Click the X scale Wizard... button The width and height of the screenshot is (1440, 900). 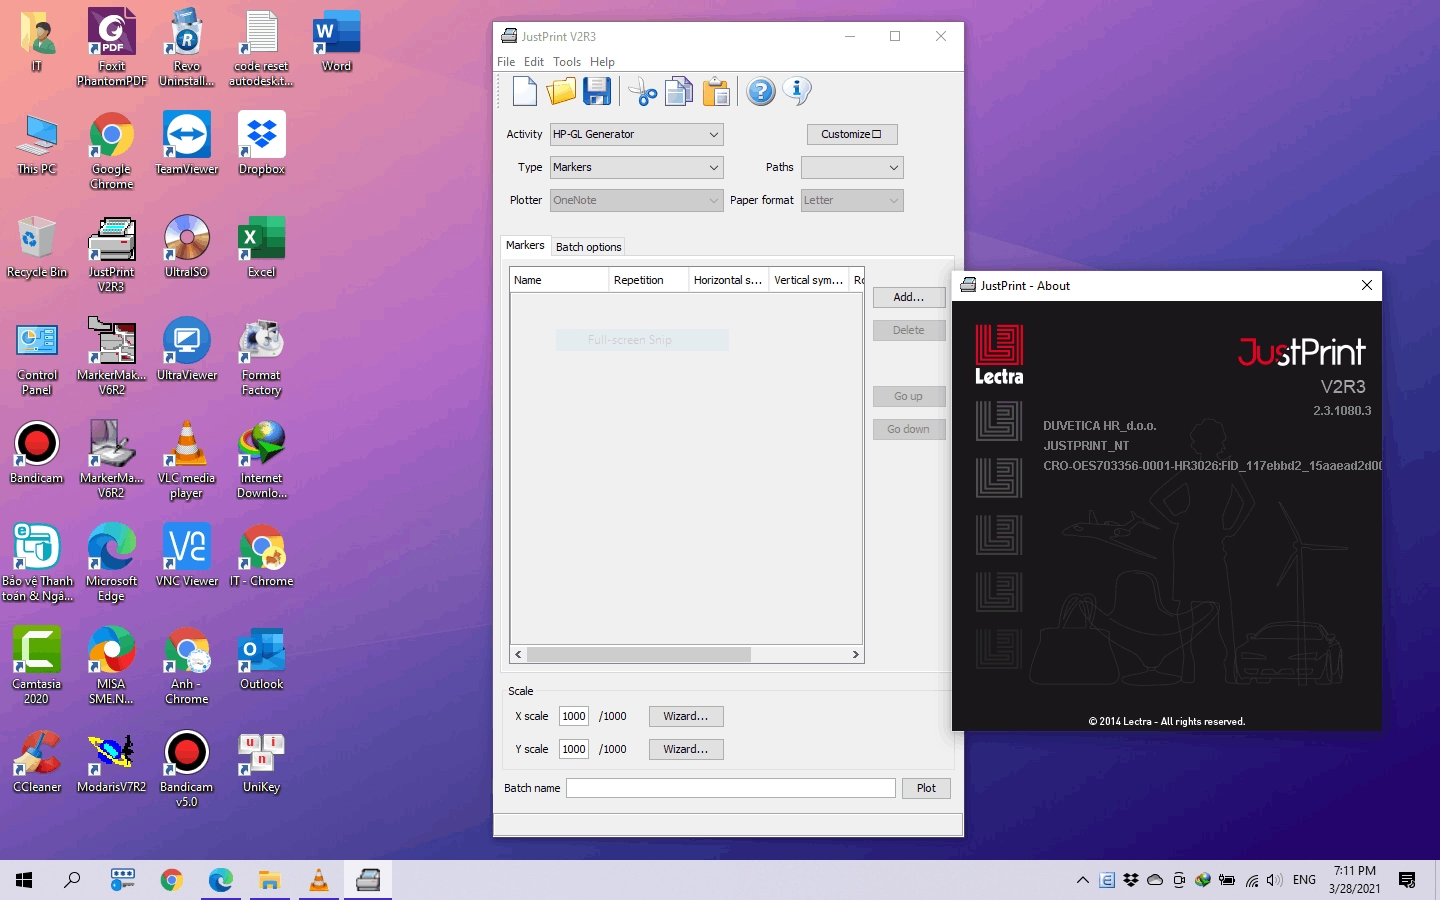click(x=686, y=716)
